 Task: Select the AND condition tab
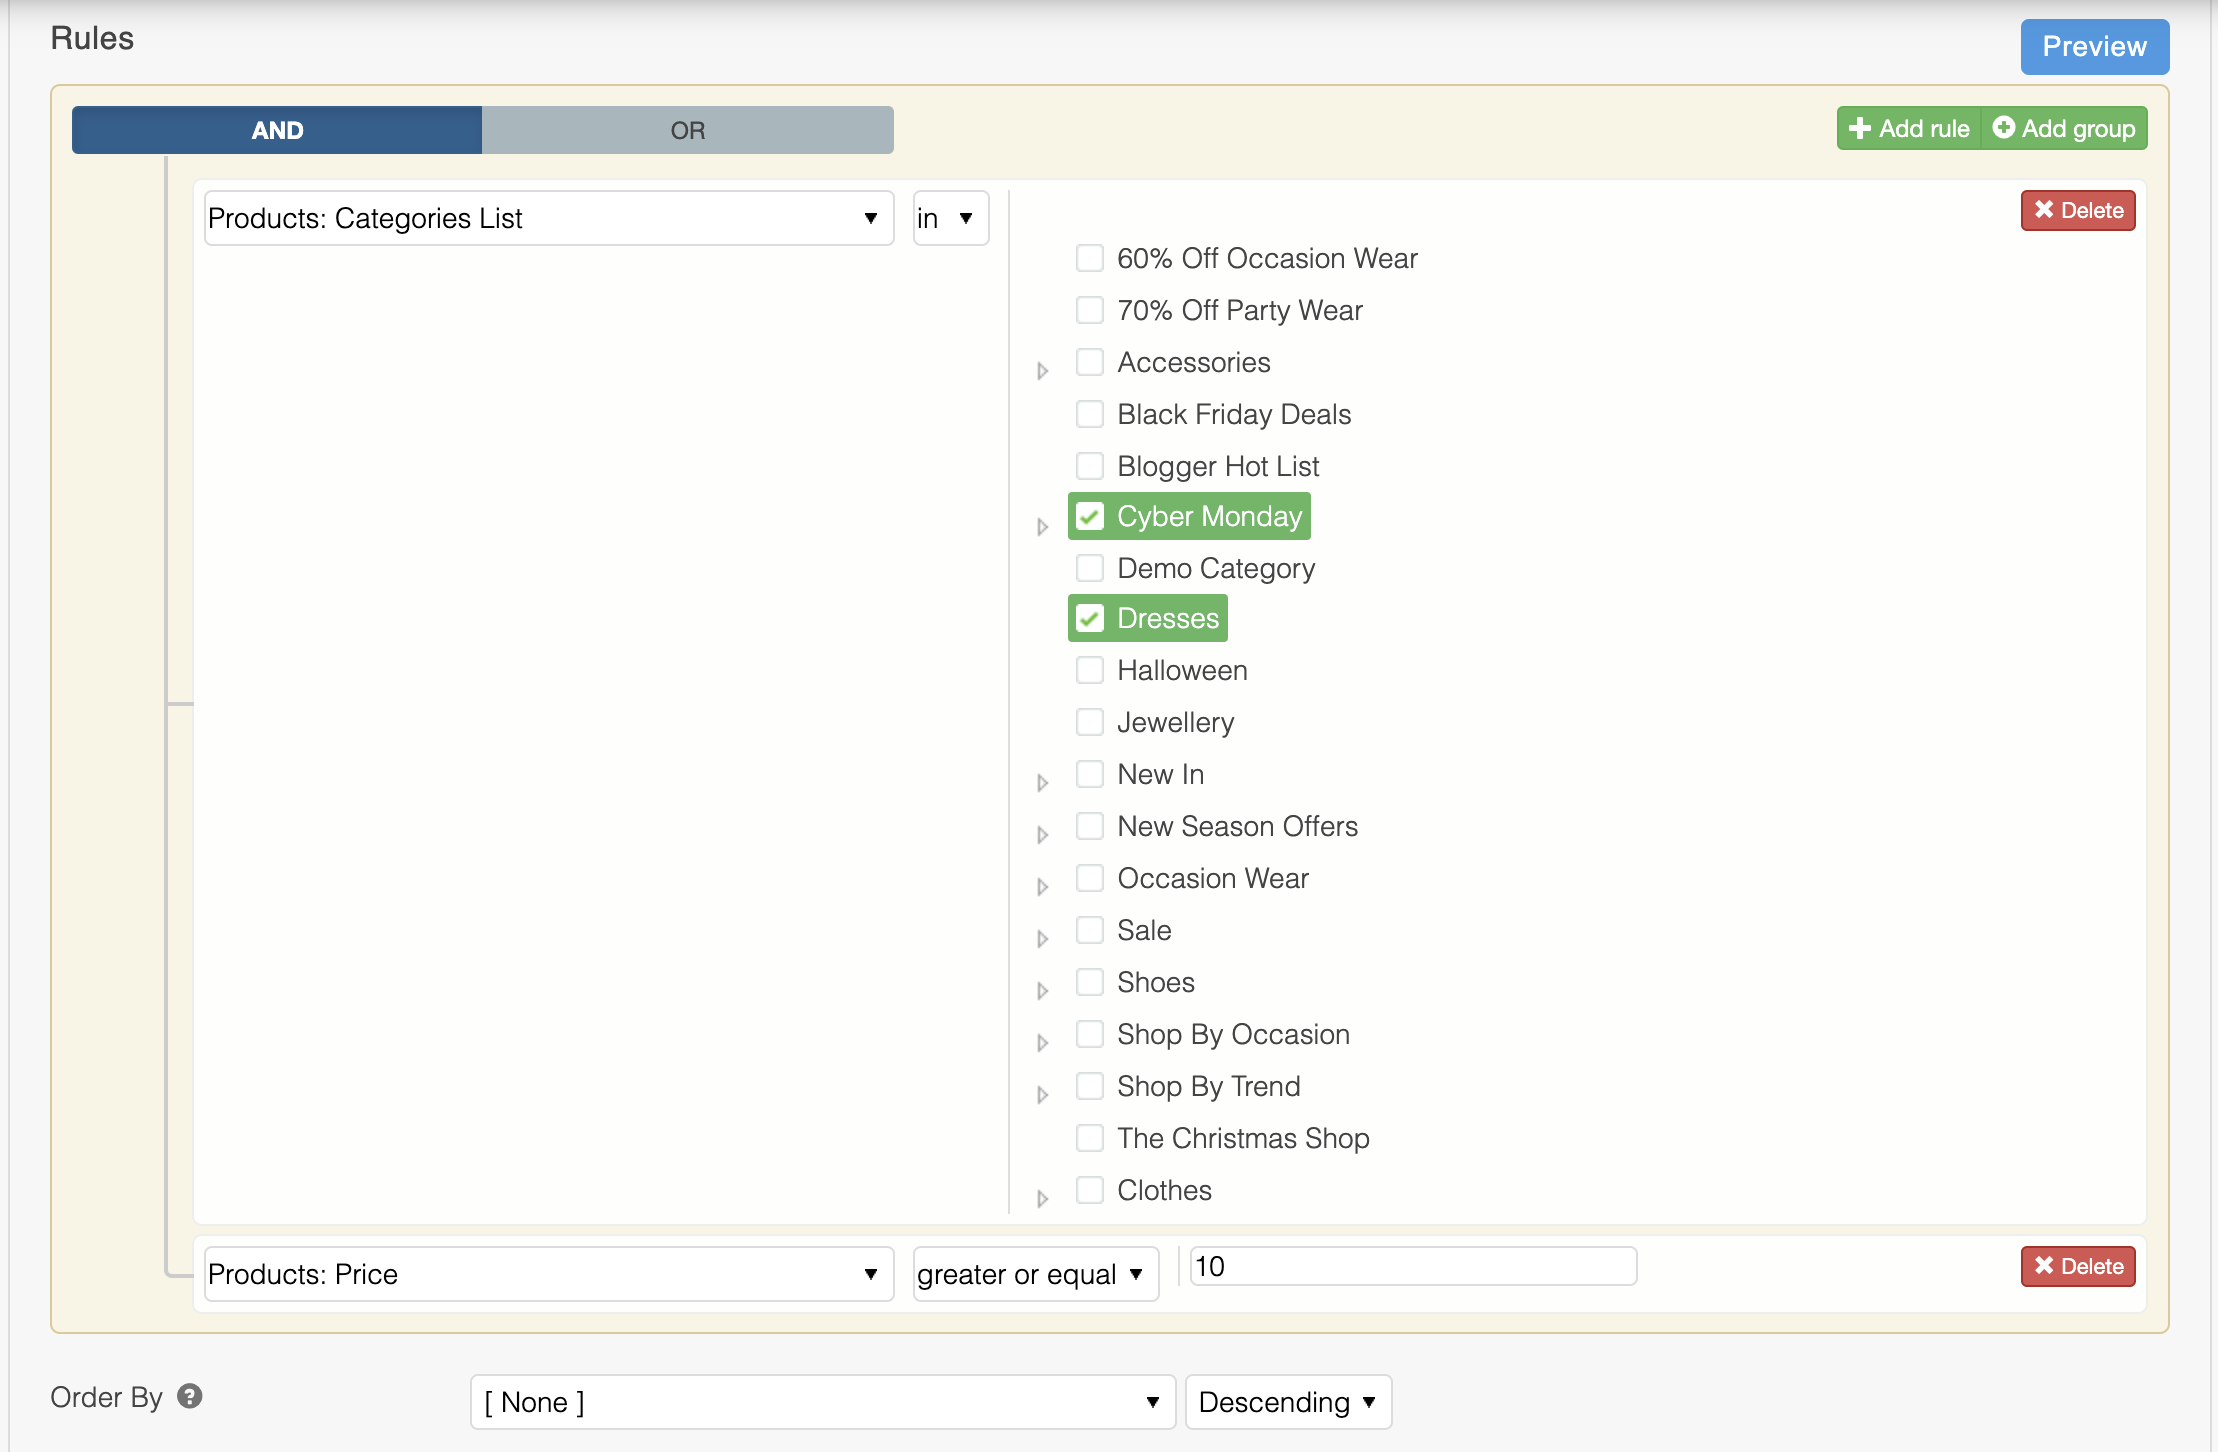pyautogui.click(x=277, y=130)
